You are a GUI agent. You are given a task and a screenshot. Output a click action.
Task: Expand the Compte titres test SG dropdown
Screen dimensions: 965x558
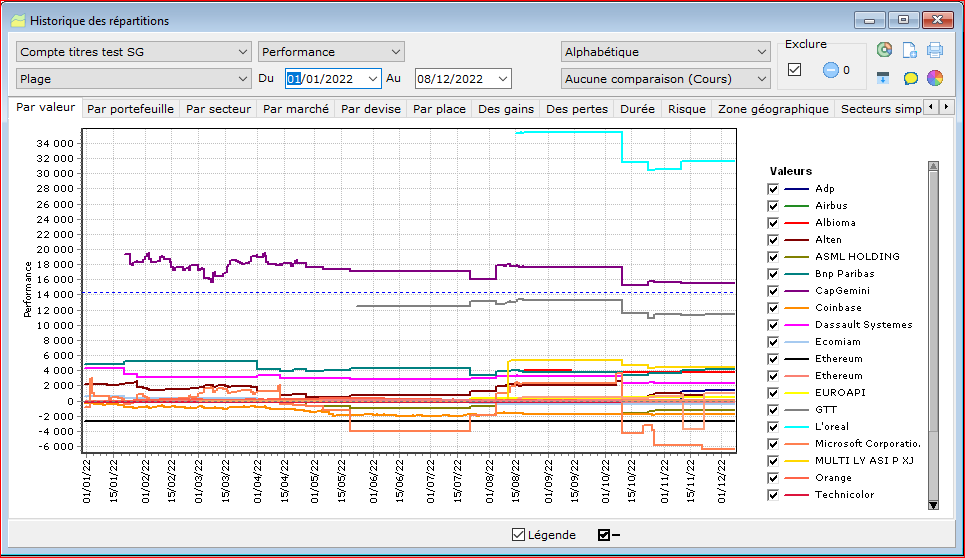pyautogui.click(x=134, y=52)
